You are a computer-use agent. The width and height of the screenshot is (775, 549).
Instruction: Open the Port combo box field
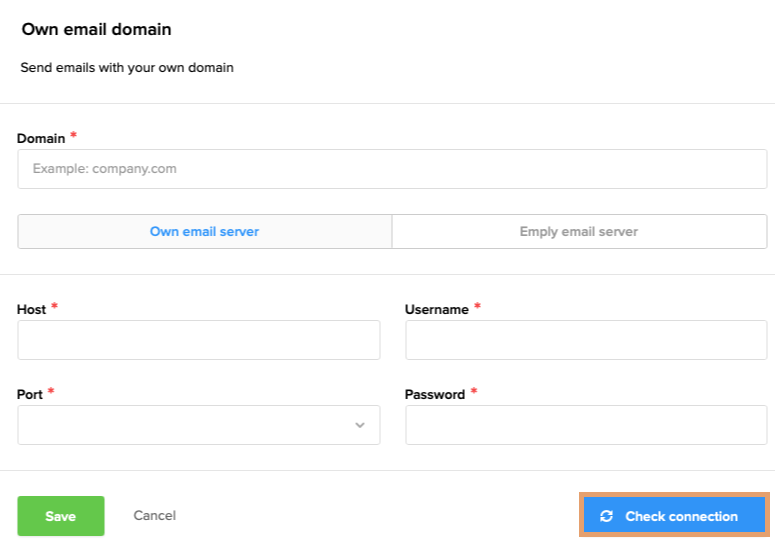tap(190, 425)
